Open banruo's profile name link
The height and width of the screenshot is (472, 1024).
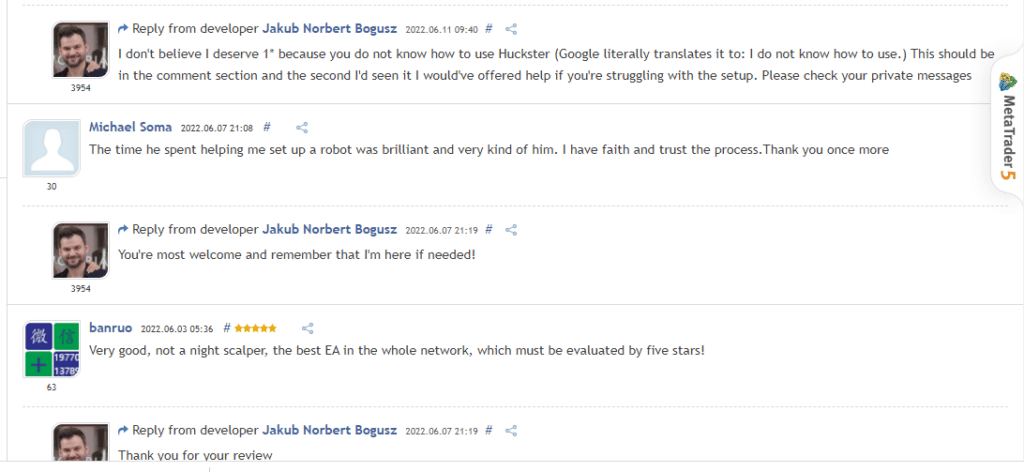111,328
